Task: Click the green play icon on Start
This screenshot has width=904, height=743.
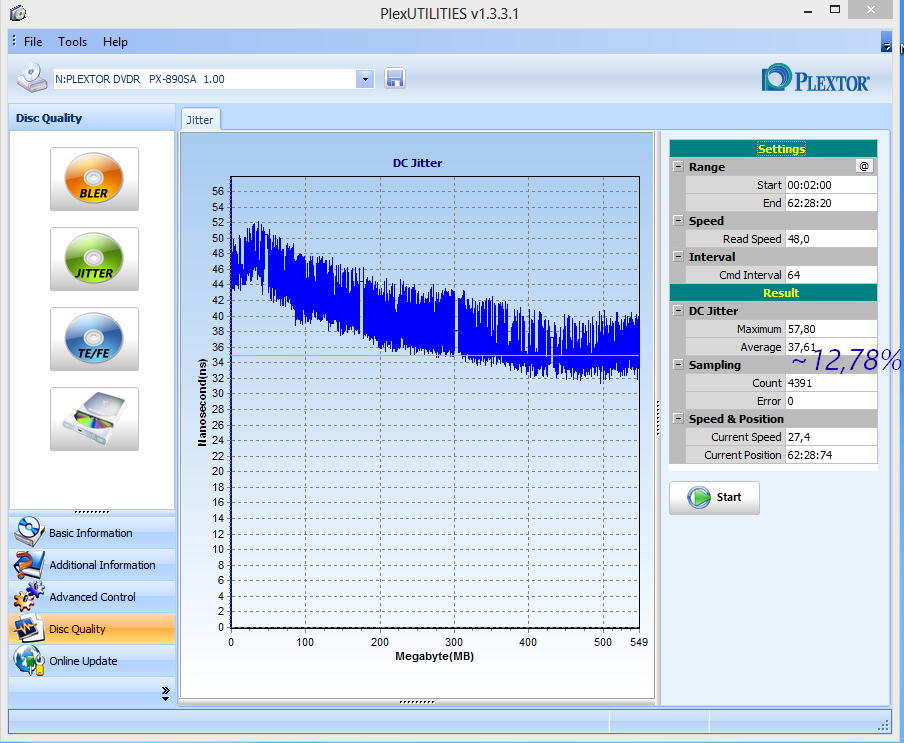Action: 699,497
